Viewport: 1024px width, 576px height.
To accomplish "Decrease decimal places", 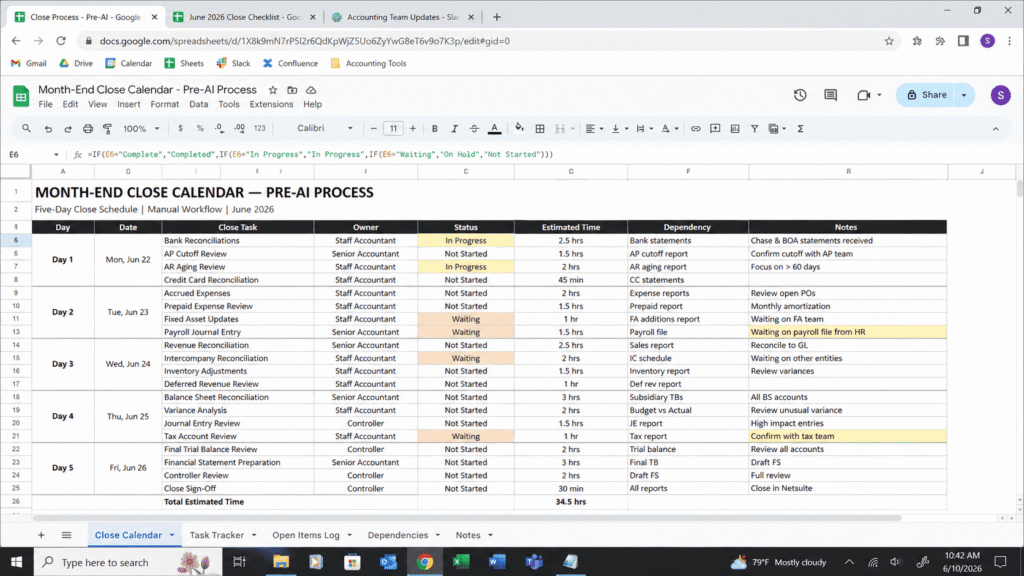I will point(219,129).
